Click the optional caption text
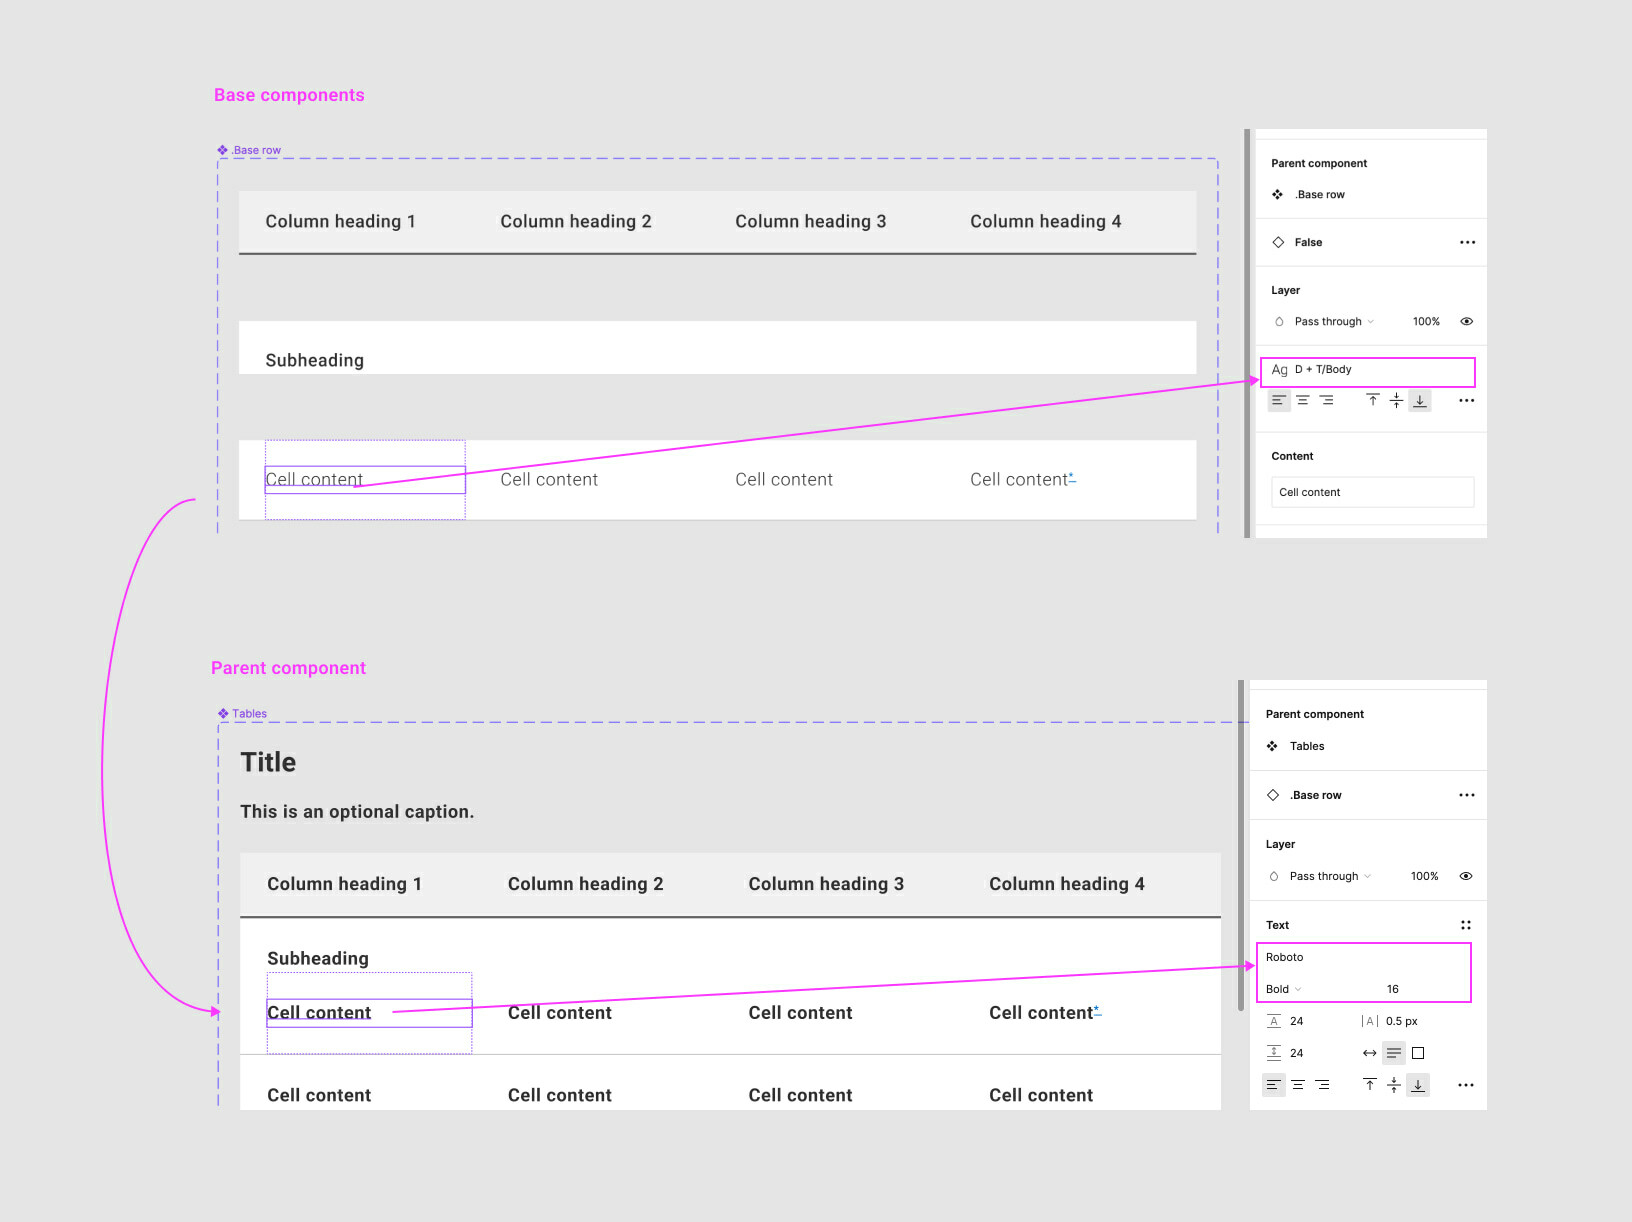The image size is (1632, 1222). 357,812
